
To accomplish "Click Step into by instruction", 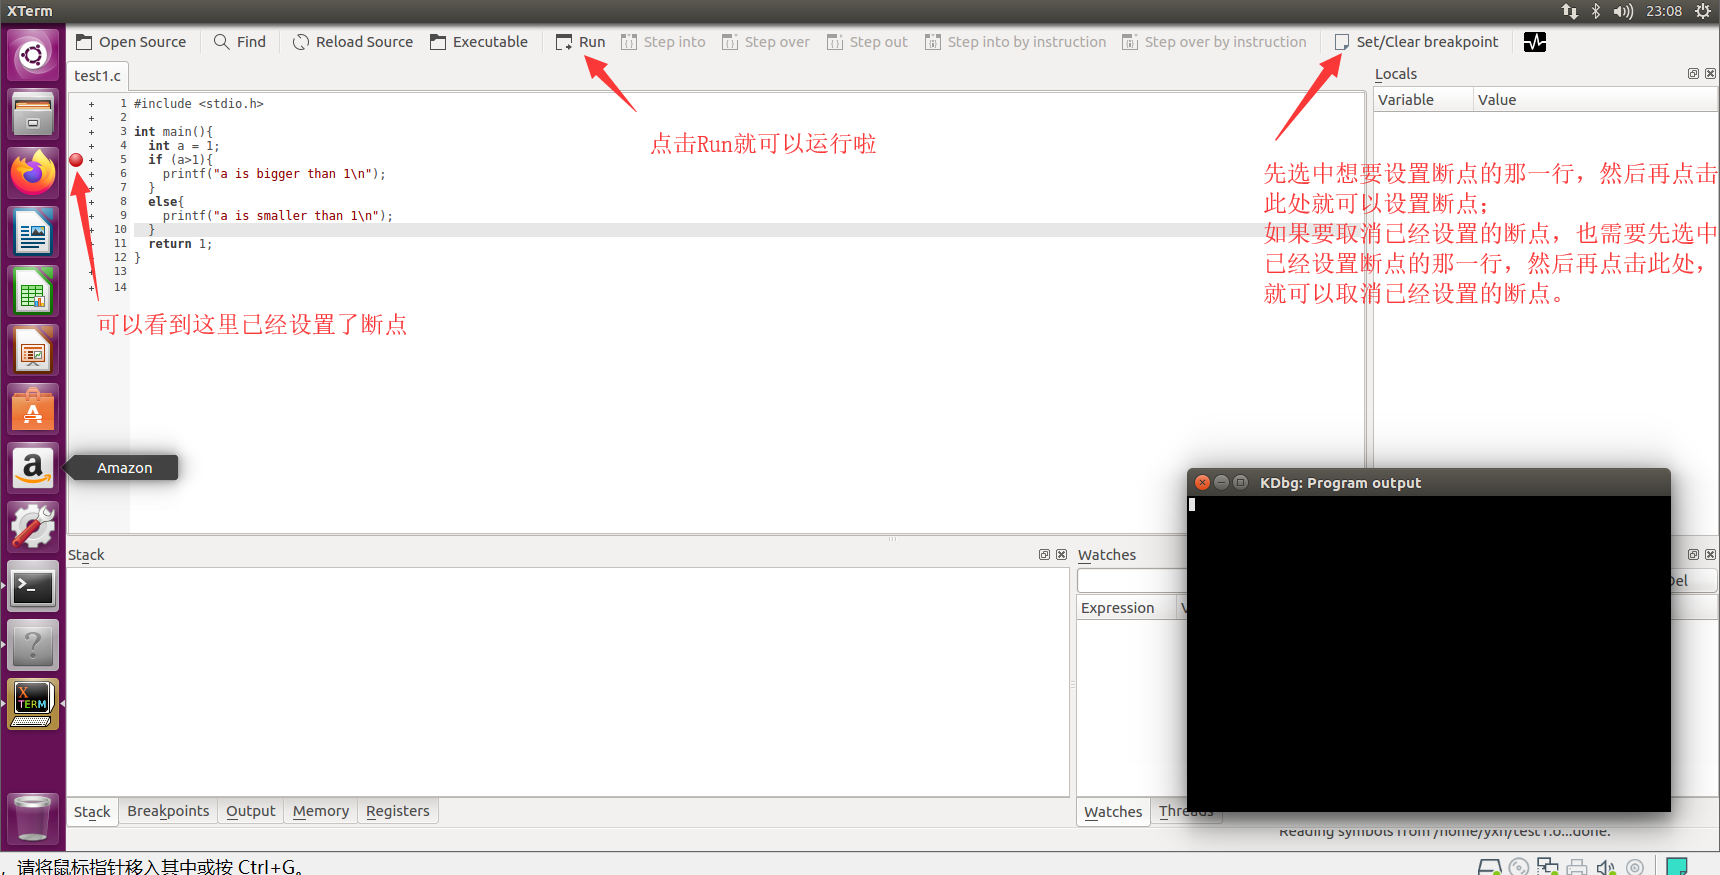I will pyautogui.click(x=1016, y=42).
